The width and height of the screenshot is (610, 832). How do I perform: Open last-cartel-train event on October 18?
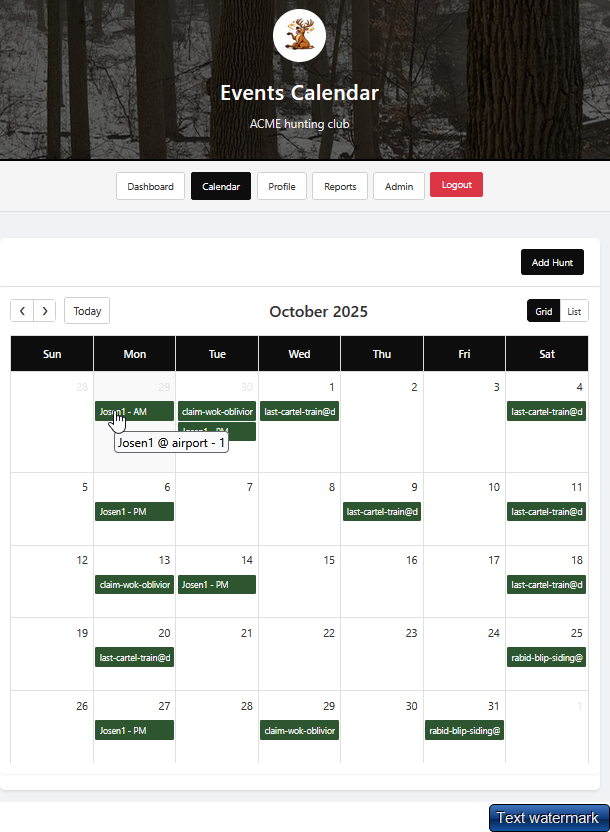click(546, 584)
